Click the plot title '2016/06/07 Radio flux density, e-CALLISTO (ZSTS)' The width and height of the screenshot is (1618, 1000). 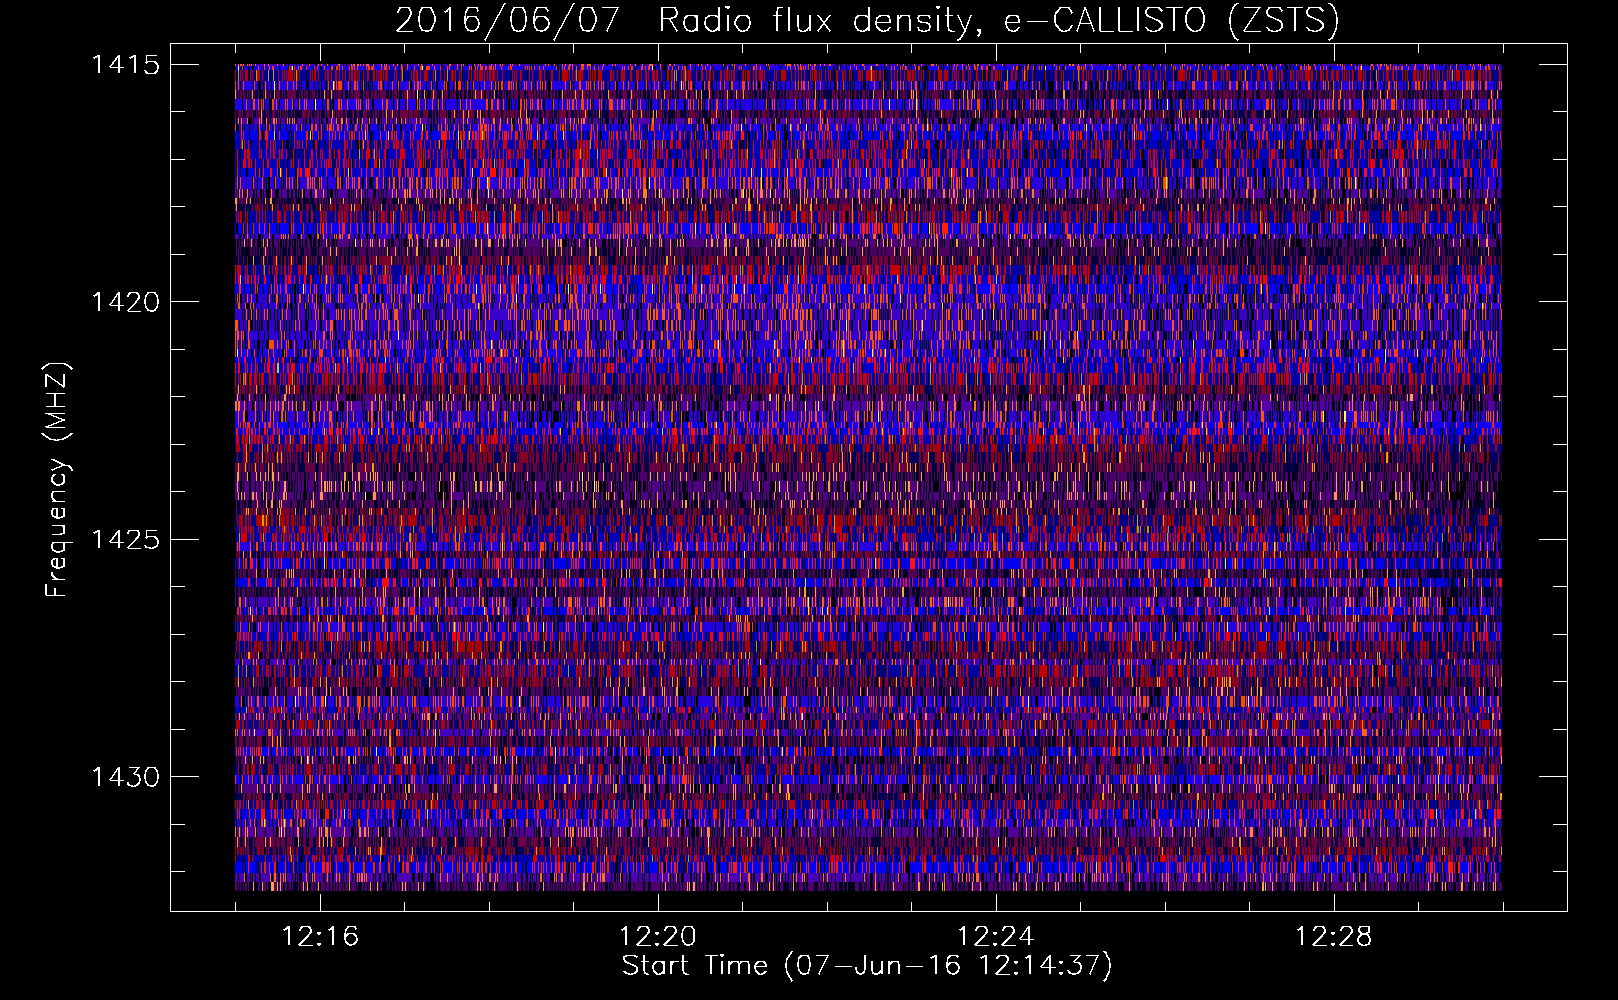coord(867,20)
